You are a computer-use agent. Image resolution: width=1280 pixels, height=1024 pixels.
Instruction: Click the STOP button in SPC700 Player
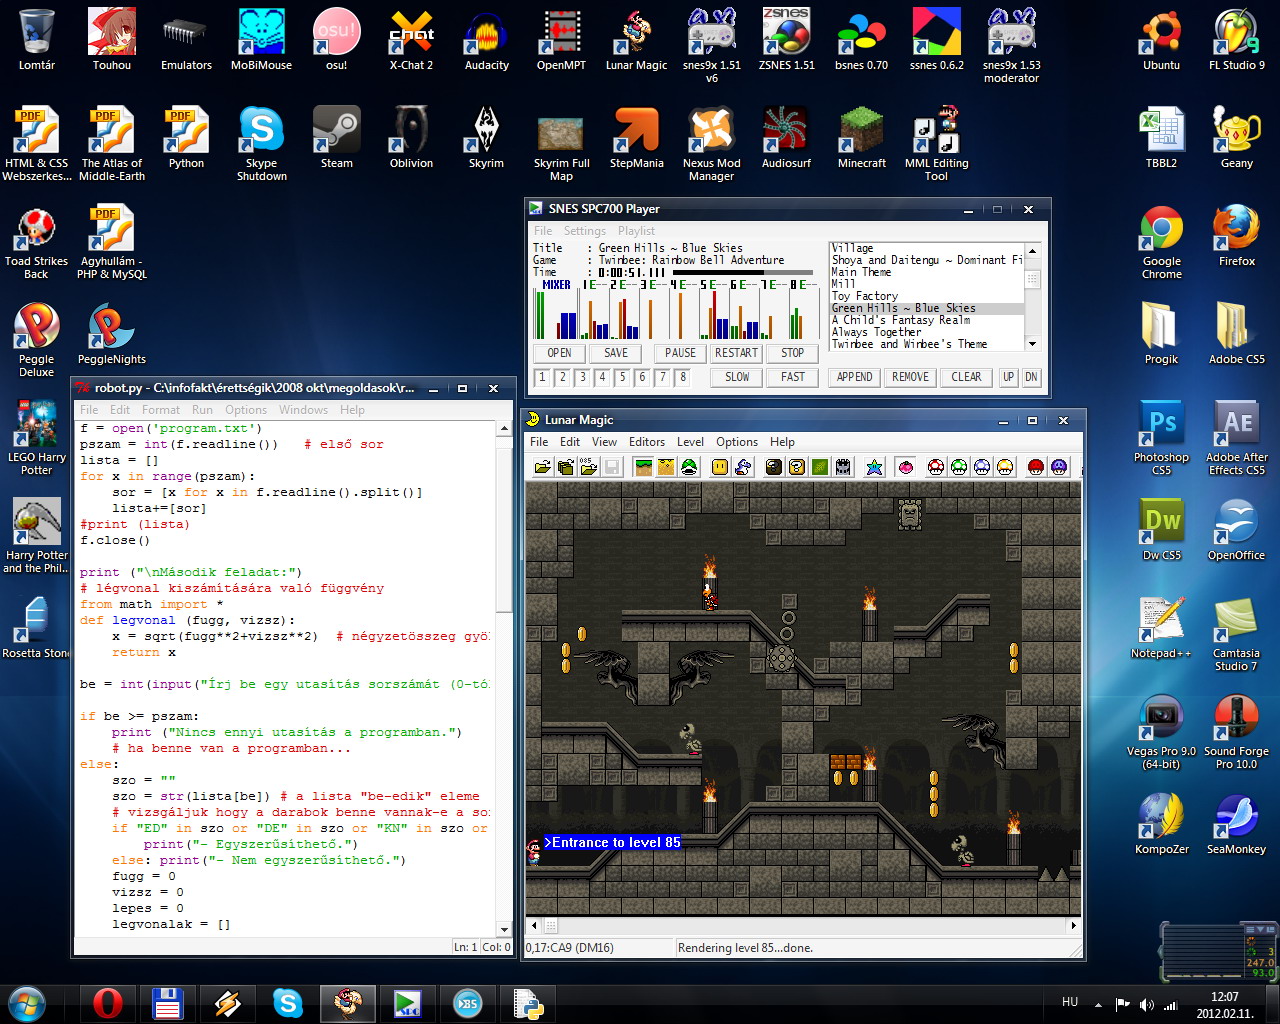(x=793, y=353)
